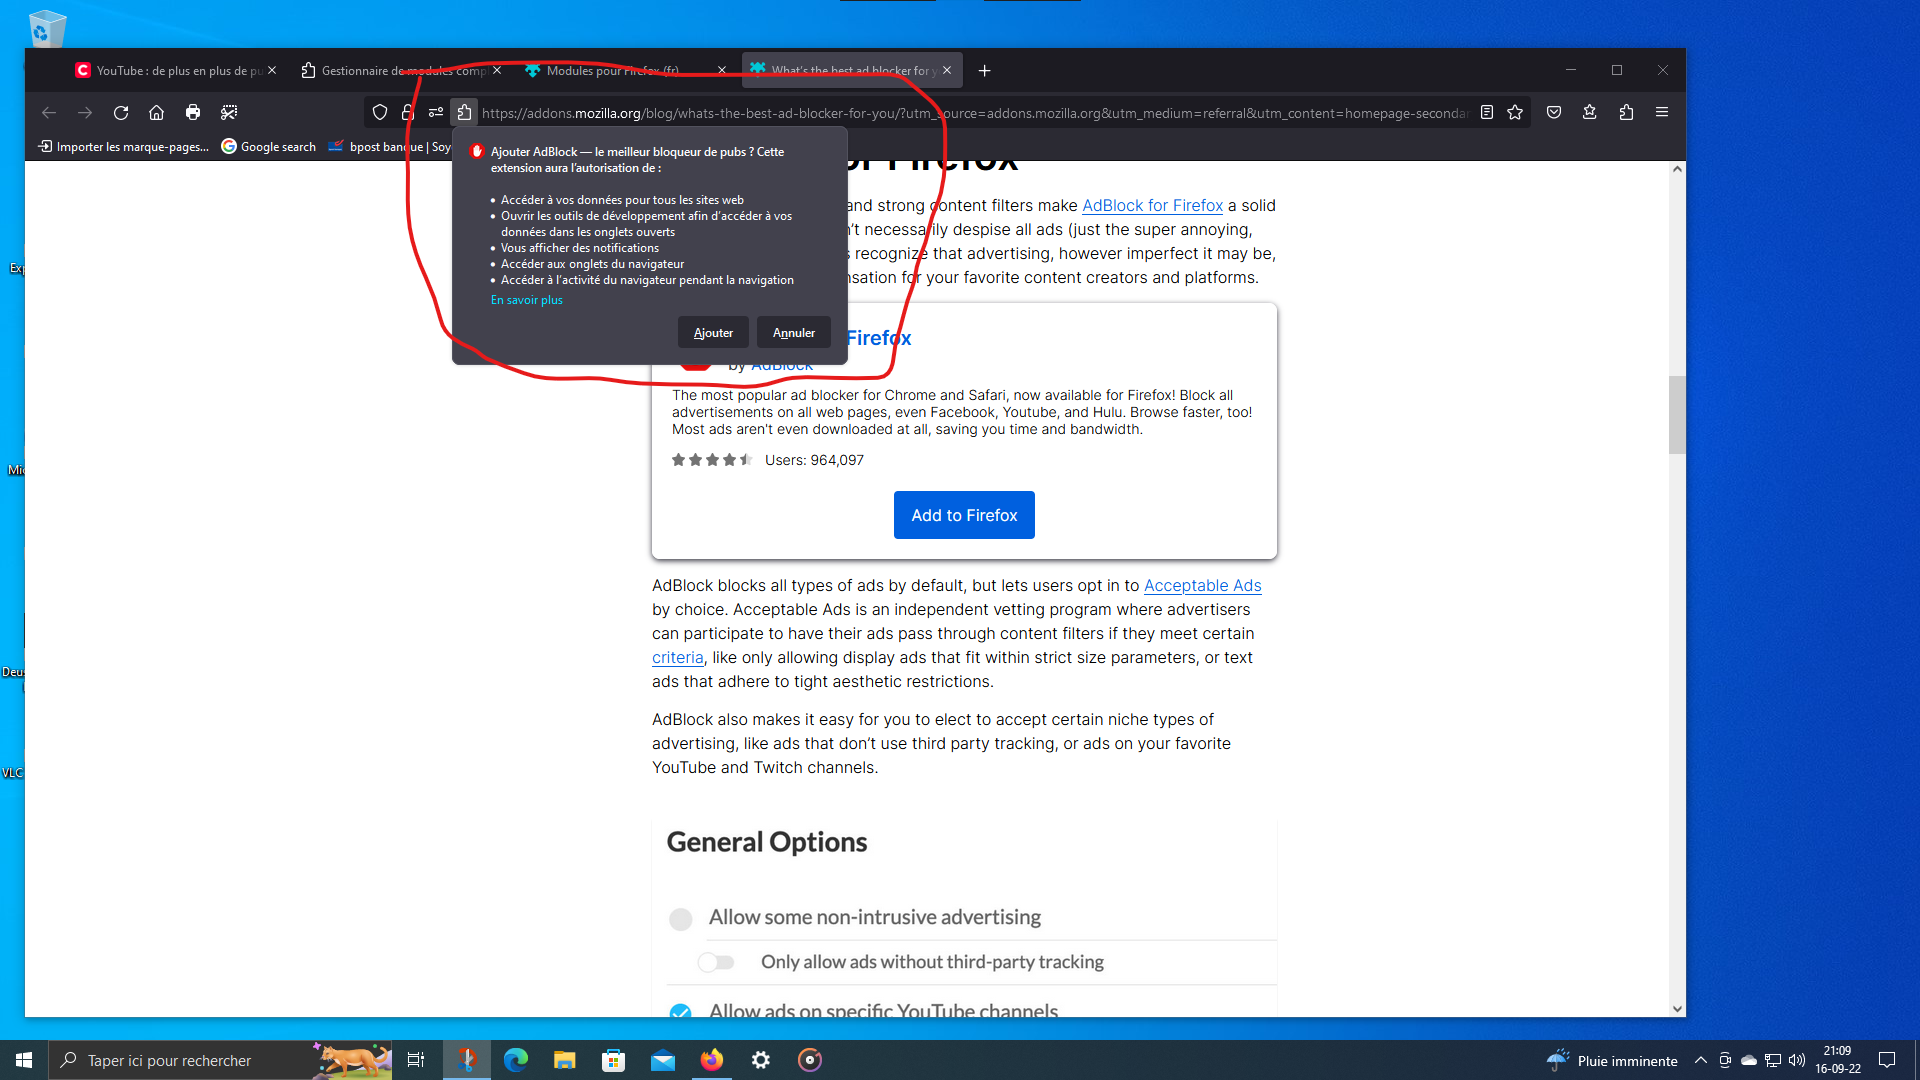Click scrollbar down arrow on page
Image resolution: width=1920 pixels, height=1080 pixels.
[x=1677, y=1009]
